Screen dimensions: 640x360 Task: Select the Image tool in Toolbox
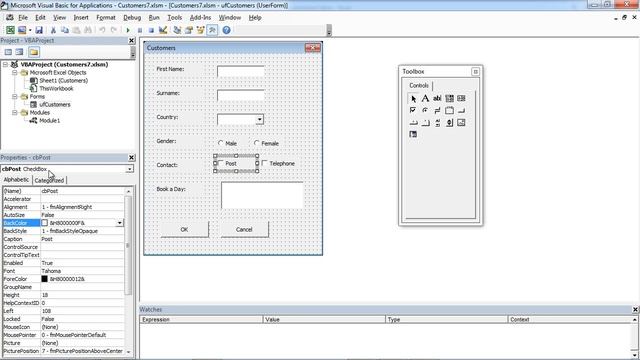coord(461,122)
